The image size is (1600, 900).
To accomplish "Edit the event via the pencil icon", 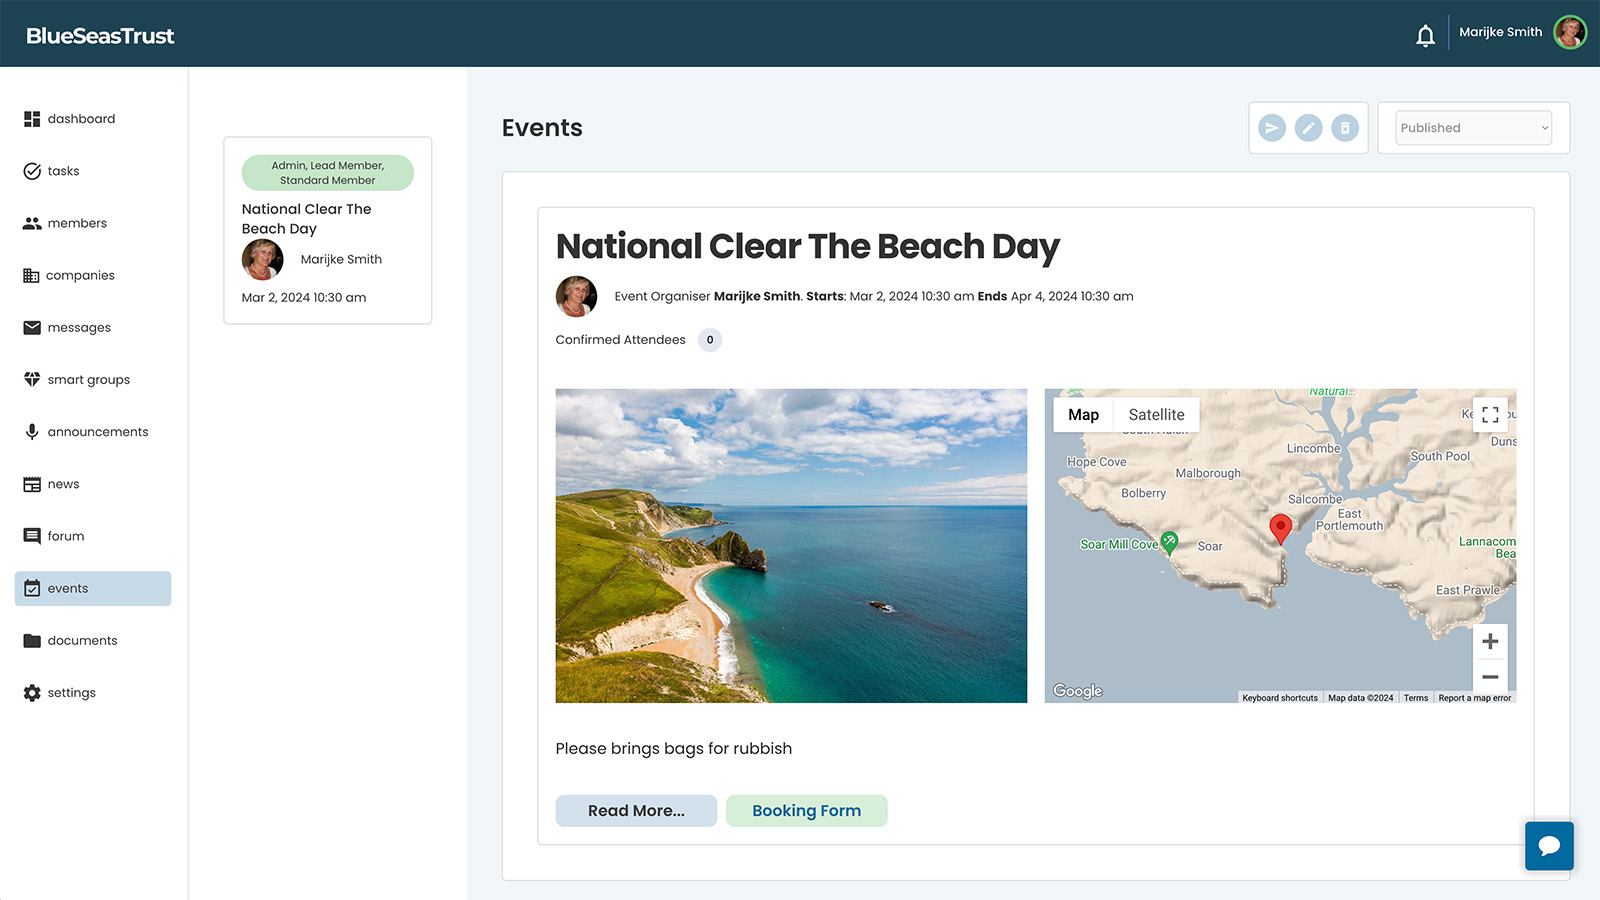I will coord(1308,127).
